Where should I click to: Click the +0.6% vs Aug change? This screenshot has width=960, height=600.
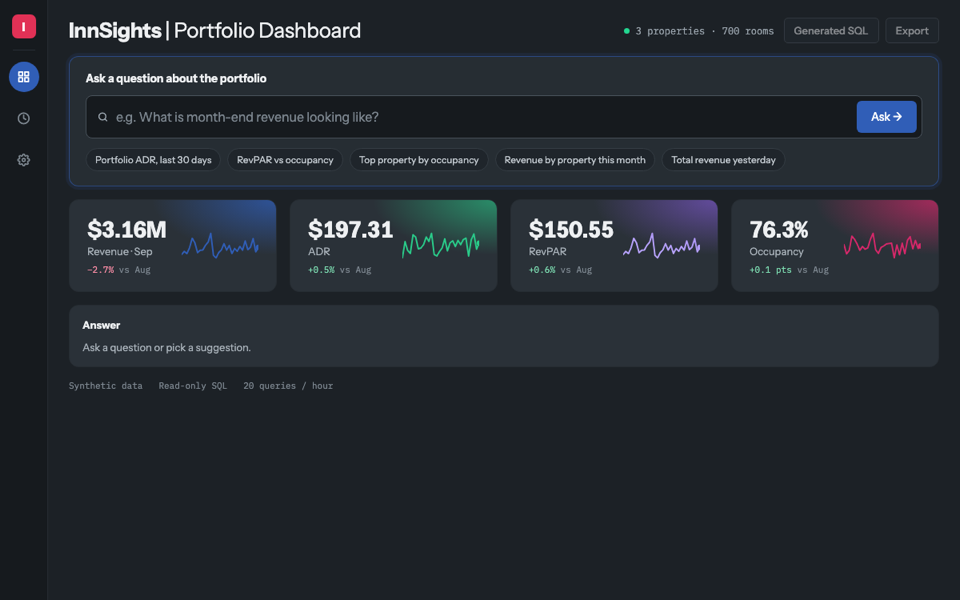tap(560, 269)
